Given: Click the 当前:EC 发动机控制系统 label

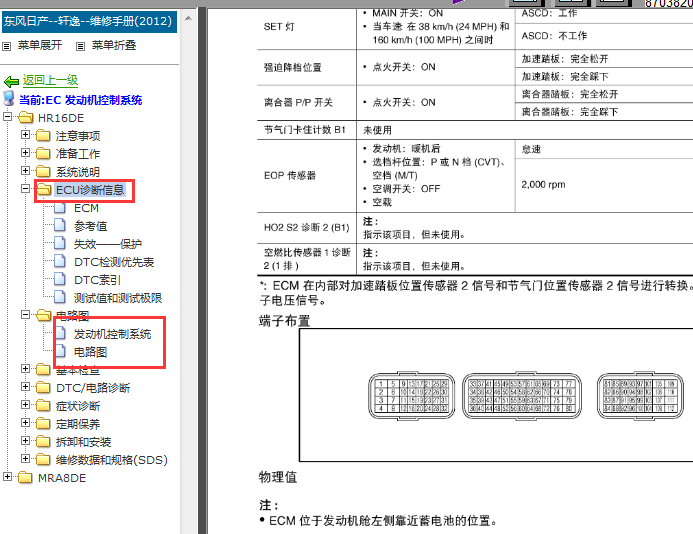Looking at the screenshot, I should point(80,100).
